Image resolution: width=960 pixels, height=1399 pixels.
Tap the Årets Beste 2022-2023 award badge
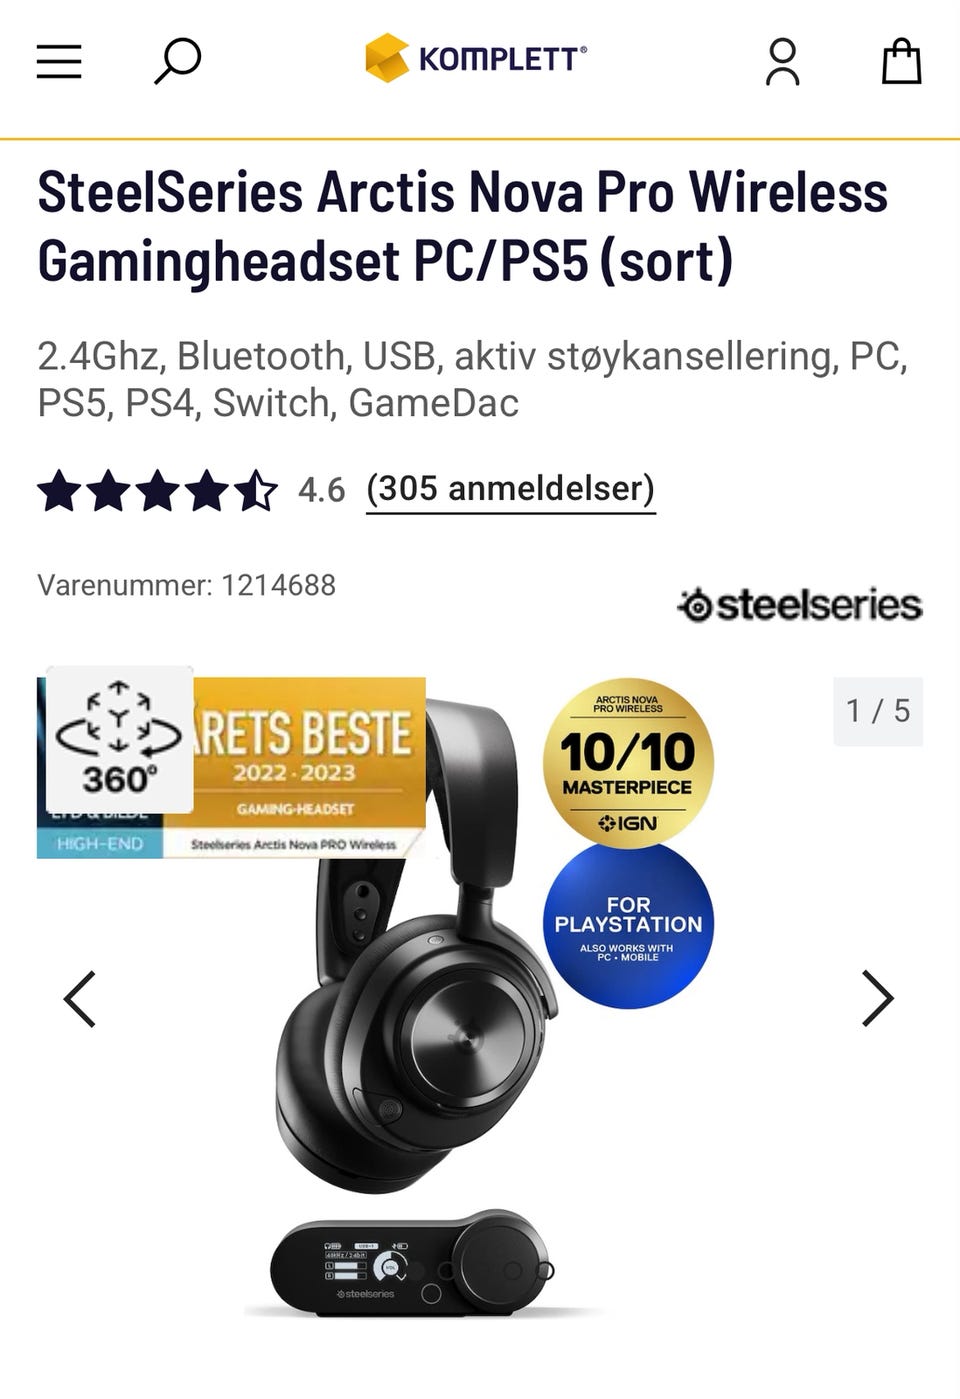pyautogui.click(x=308, y=767)
